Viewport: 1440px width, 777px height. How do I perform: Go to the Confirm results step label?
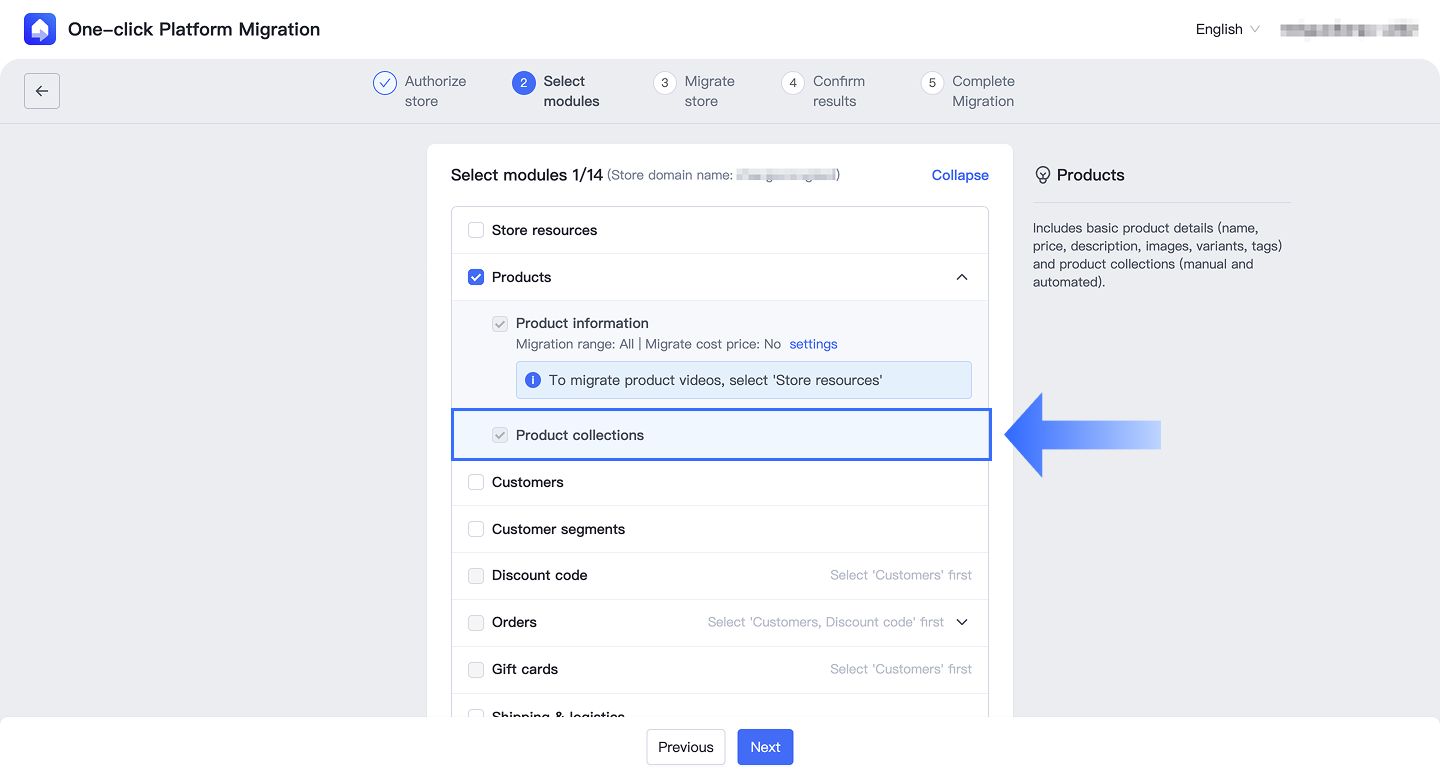(838, 91)
